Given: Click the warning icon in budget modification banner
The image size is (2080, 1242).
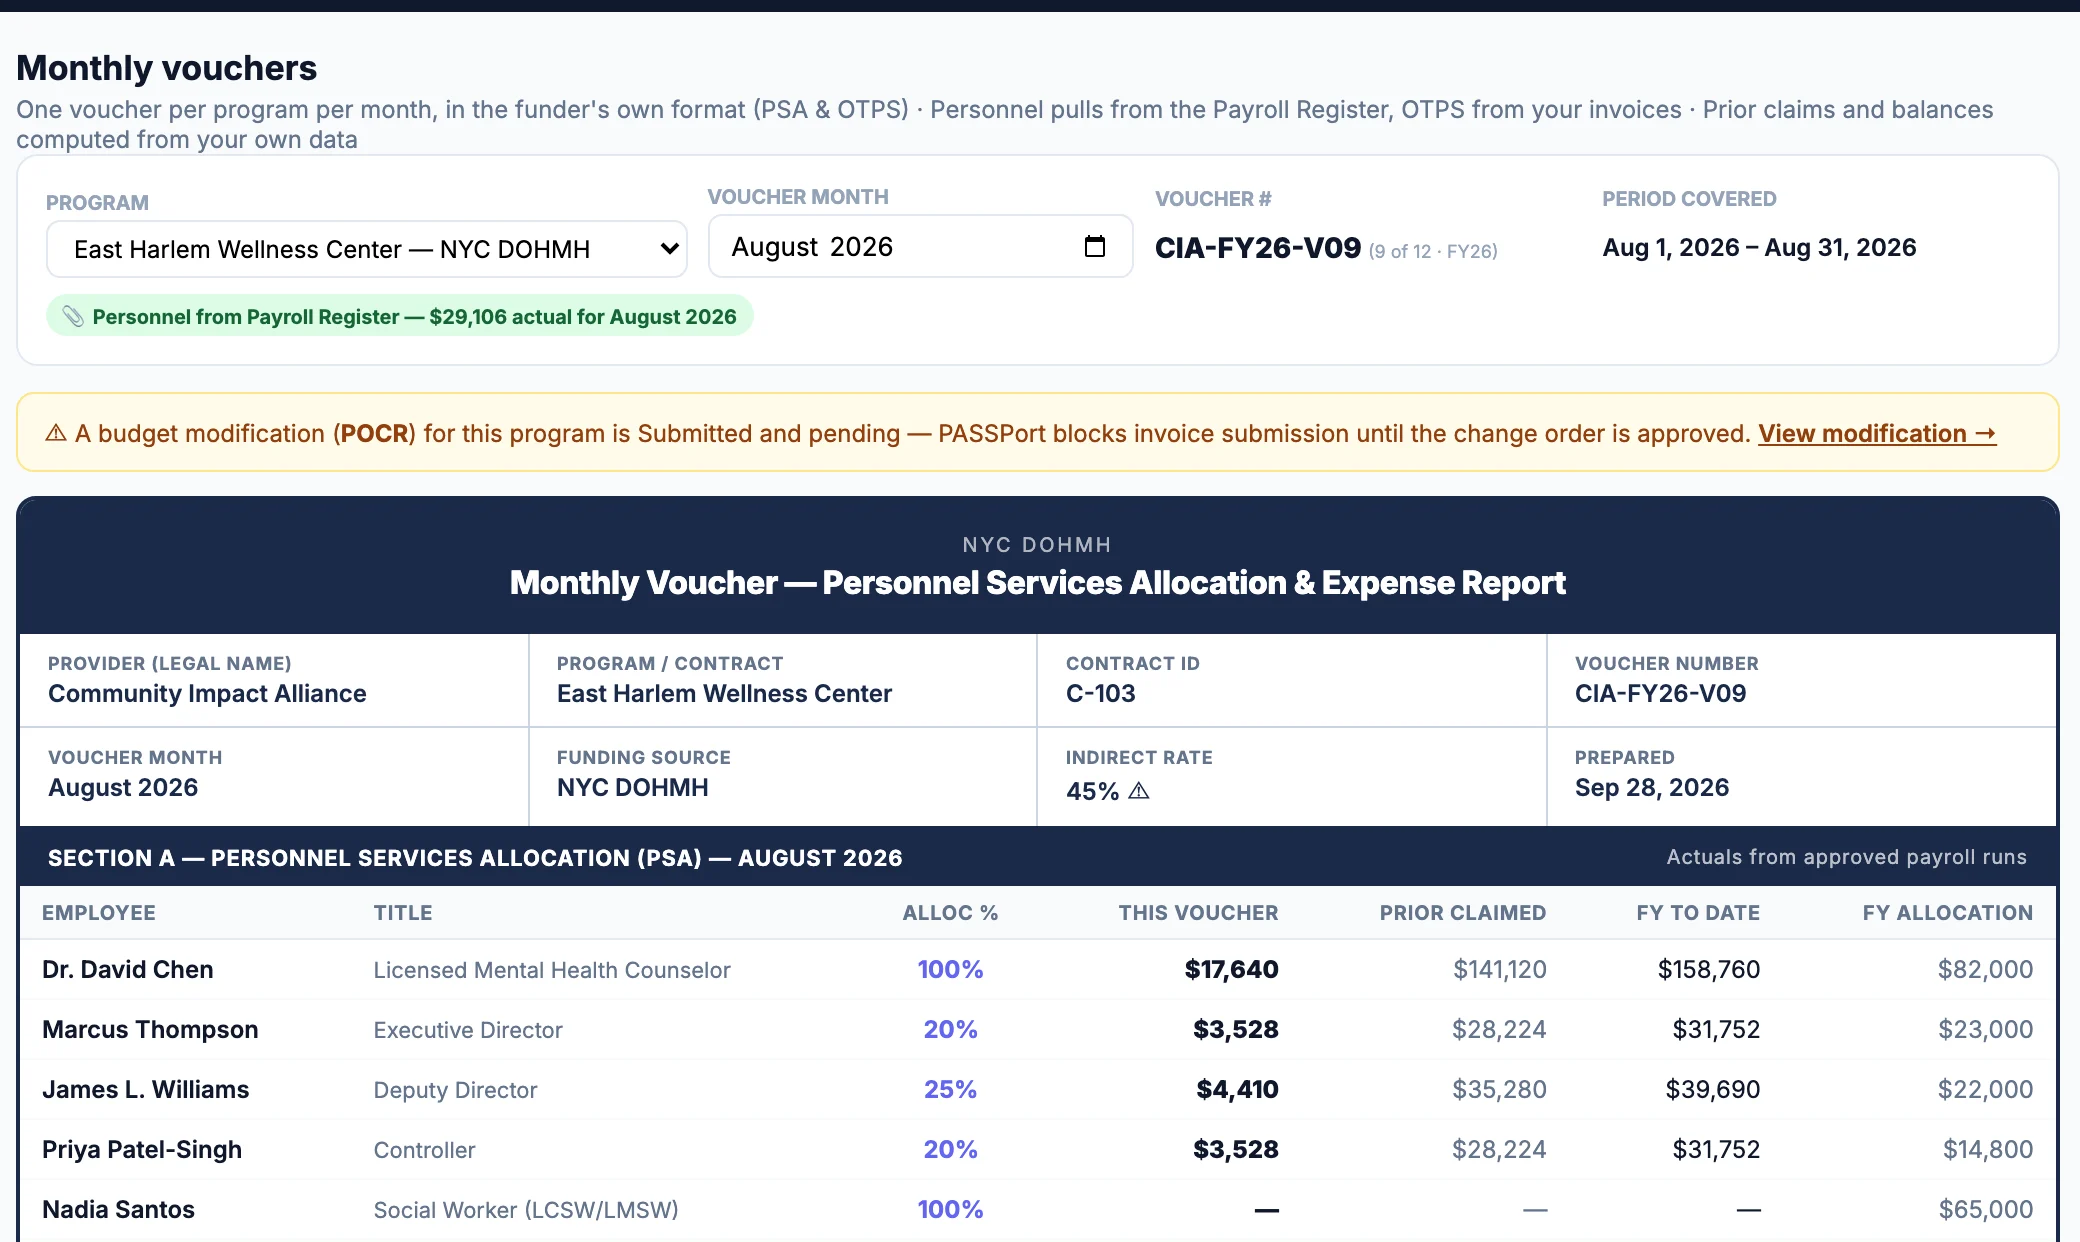Looking at the screenshot, I should 56,433.
